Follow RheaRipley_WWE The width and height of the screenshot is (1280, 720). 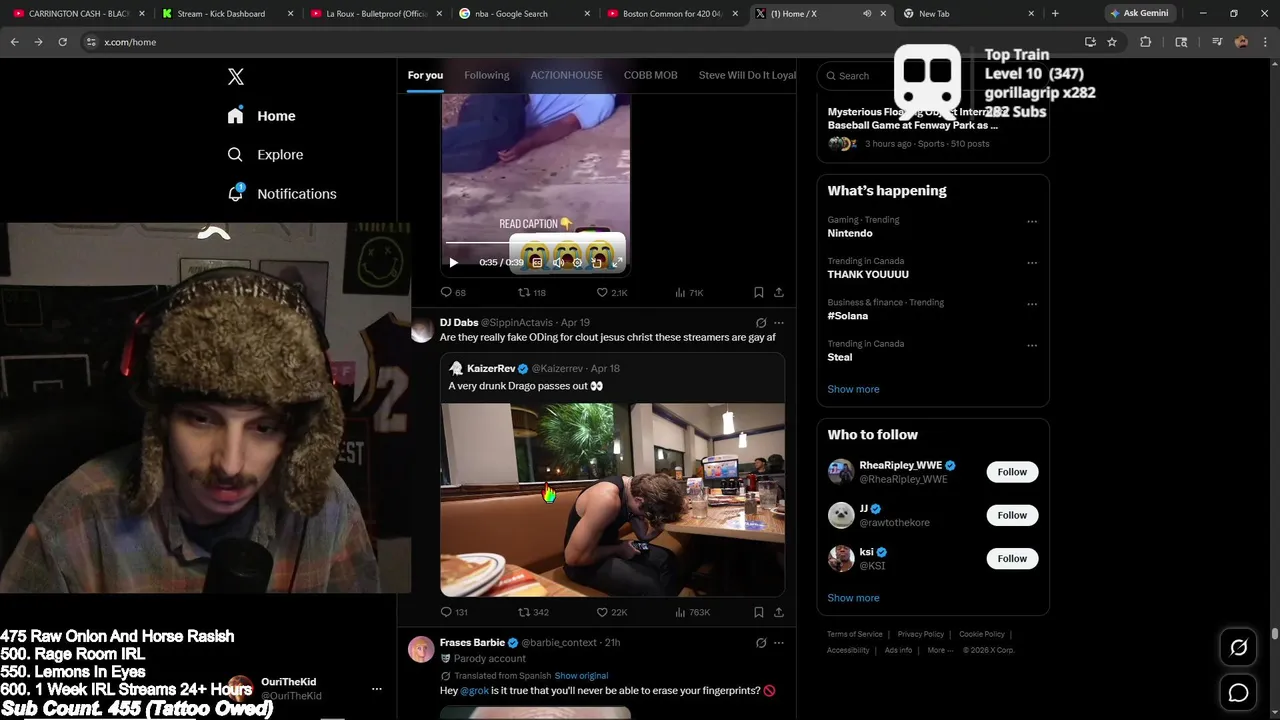click(x=1012, y=472)
